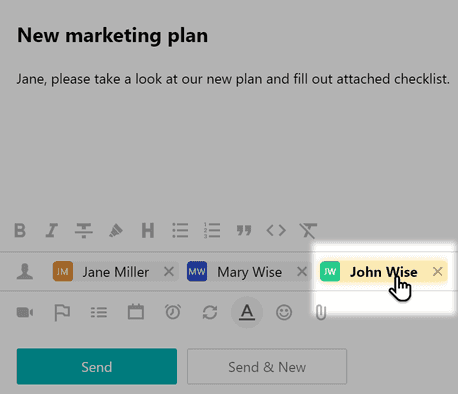Image resolution: width=458 pixels, height=394 pixels.
Task: Click the assignee person icon
Action: (25, 272)
